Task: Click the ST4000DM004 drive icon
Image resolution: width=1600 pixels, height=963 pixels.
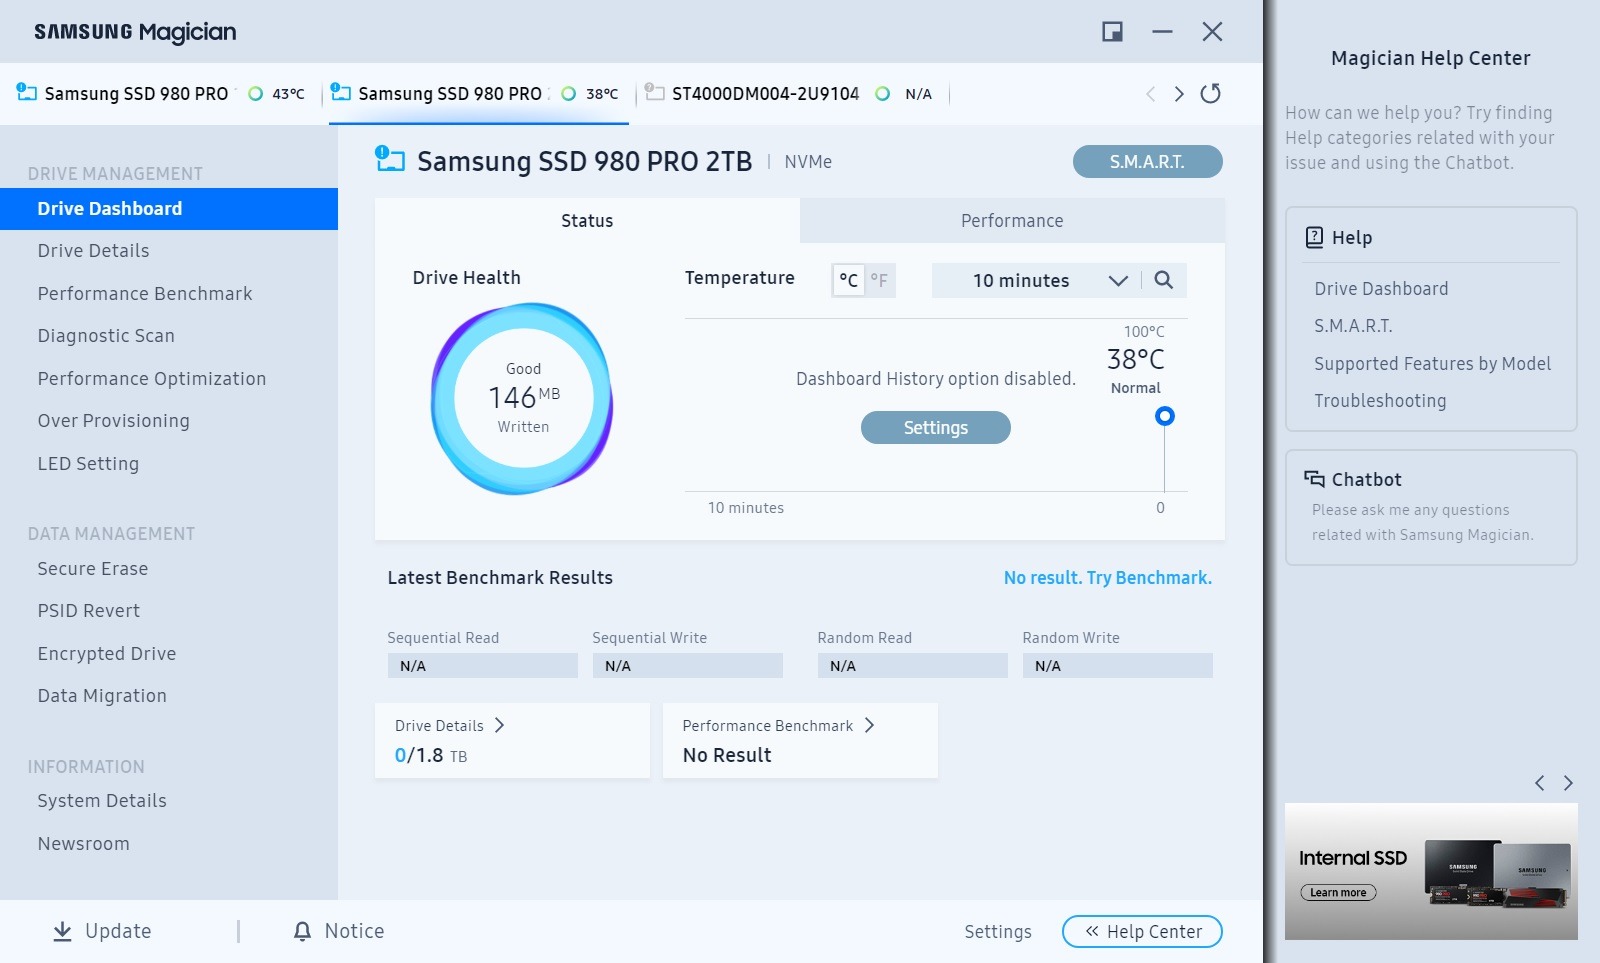Action: pyautogui.click(x=655, y=92)
